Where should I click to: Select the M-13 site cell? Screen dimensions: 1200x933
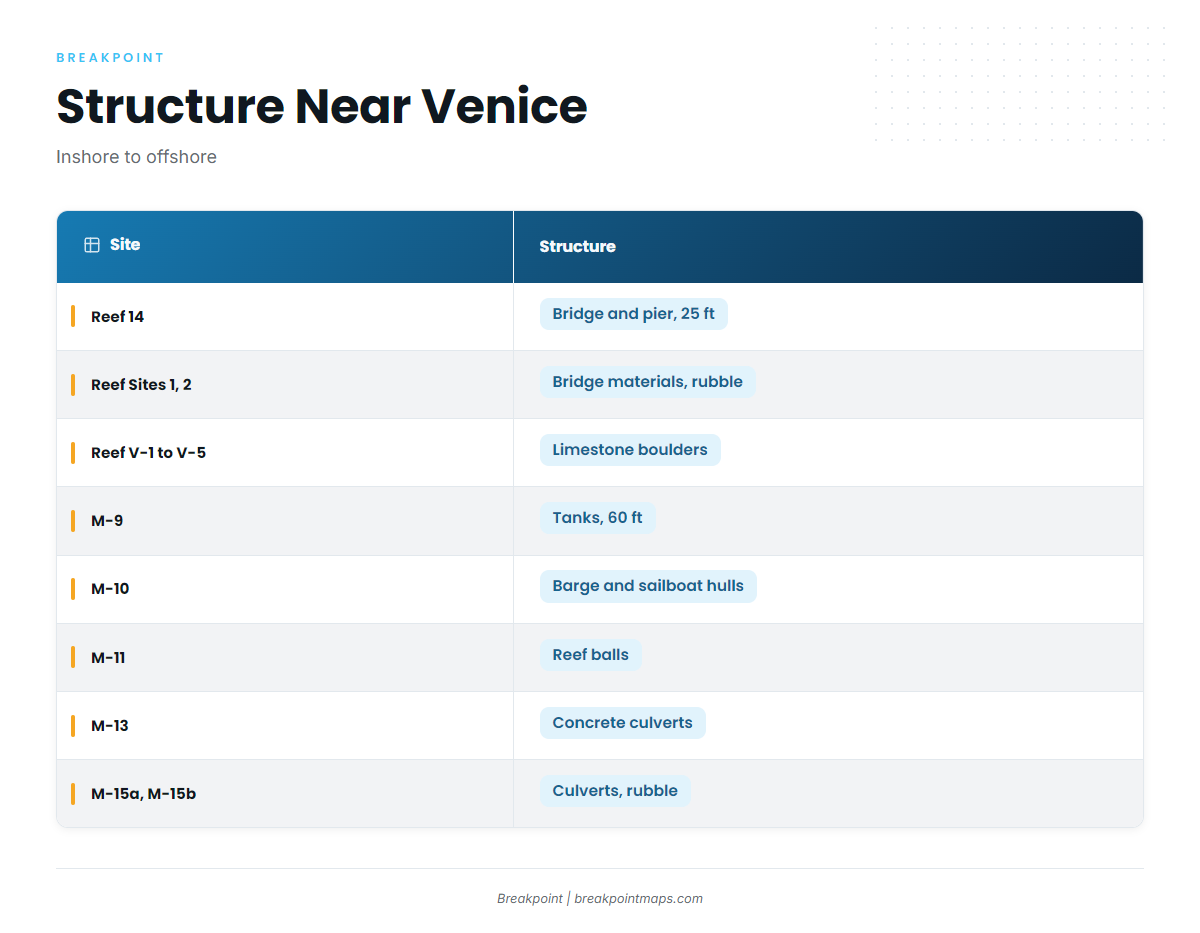285,725
